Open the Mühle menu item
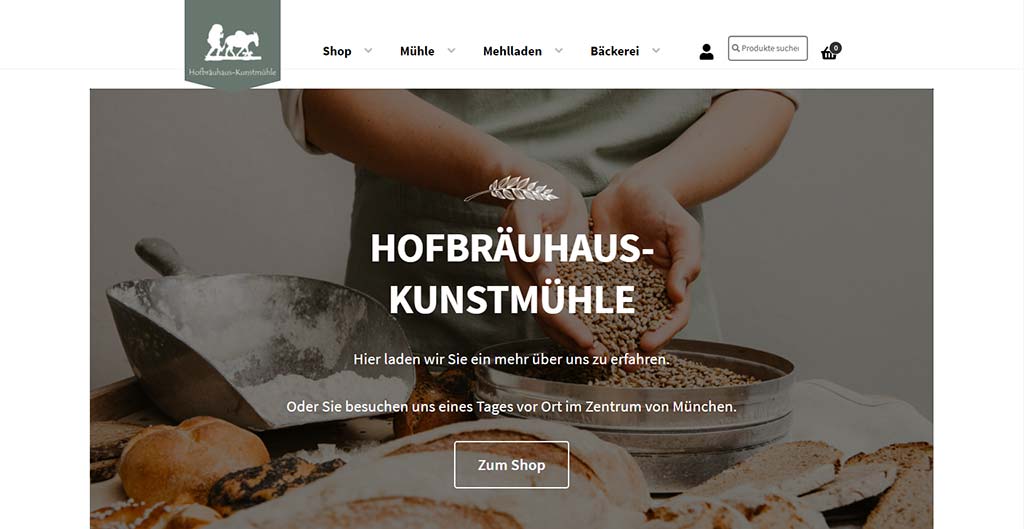1024x529 pixels. tap(417, 51)
